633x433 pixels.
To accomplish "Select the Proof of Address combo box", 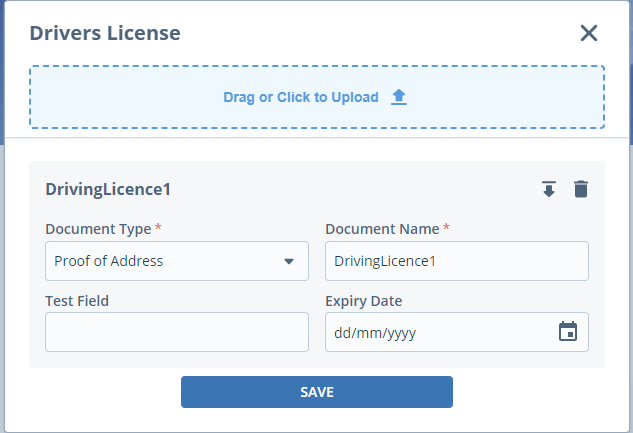I will (165, 261).
